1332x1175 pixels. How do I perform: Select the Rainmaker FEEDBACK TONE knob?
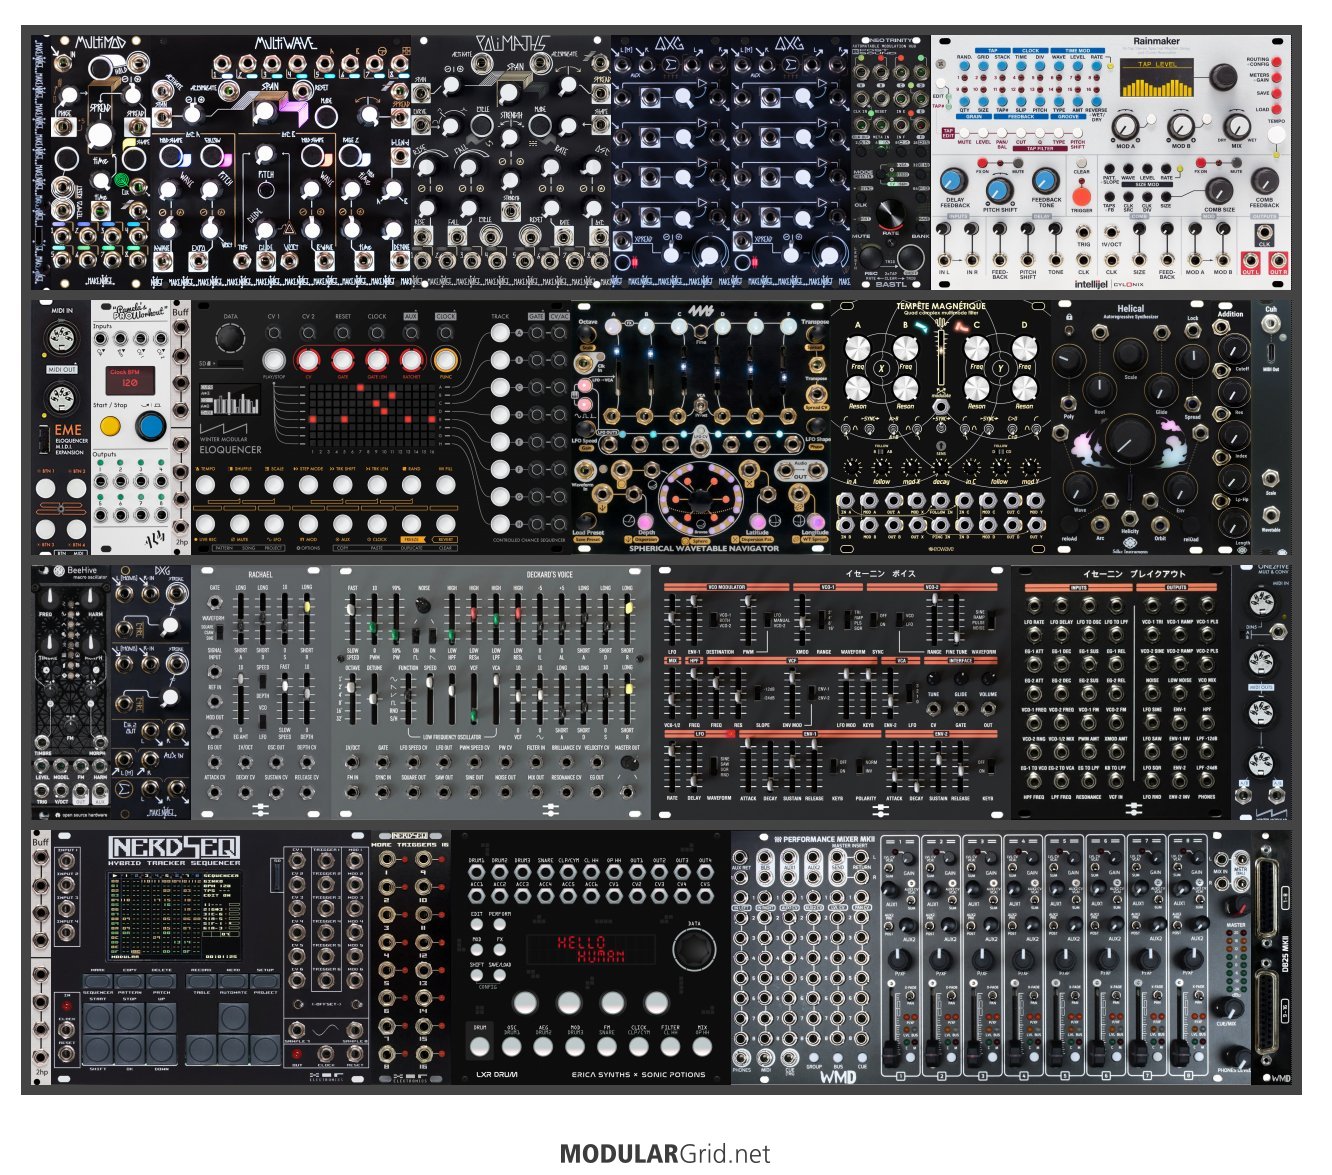pos(1046,181)
